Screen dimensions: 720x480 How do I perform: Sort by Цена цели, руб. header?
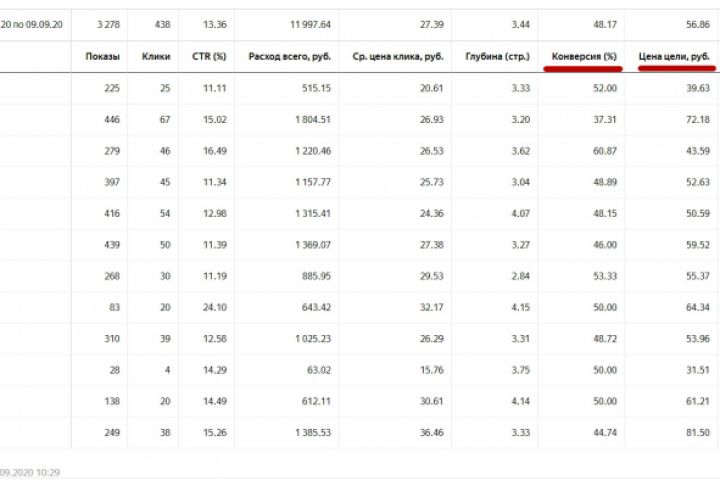click(674, 57)
